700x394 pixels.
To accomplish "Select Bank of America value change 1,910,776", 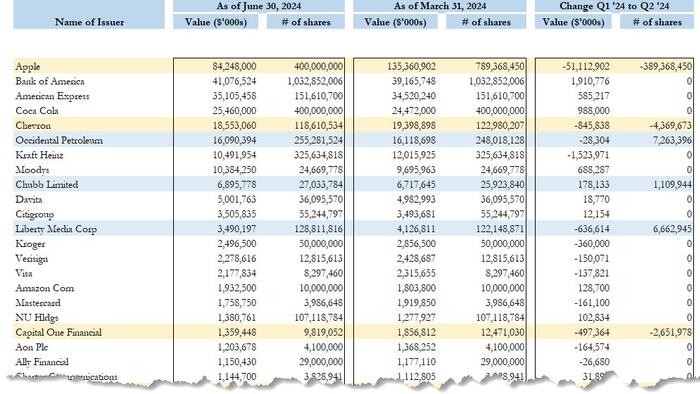I will [590, 81].
